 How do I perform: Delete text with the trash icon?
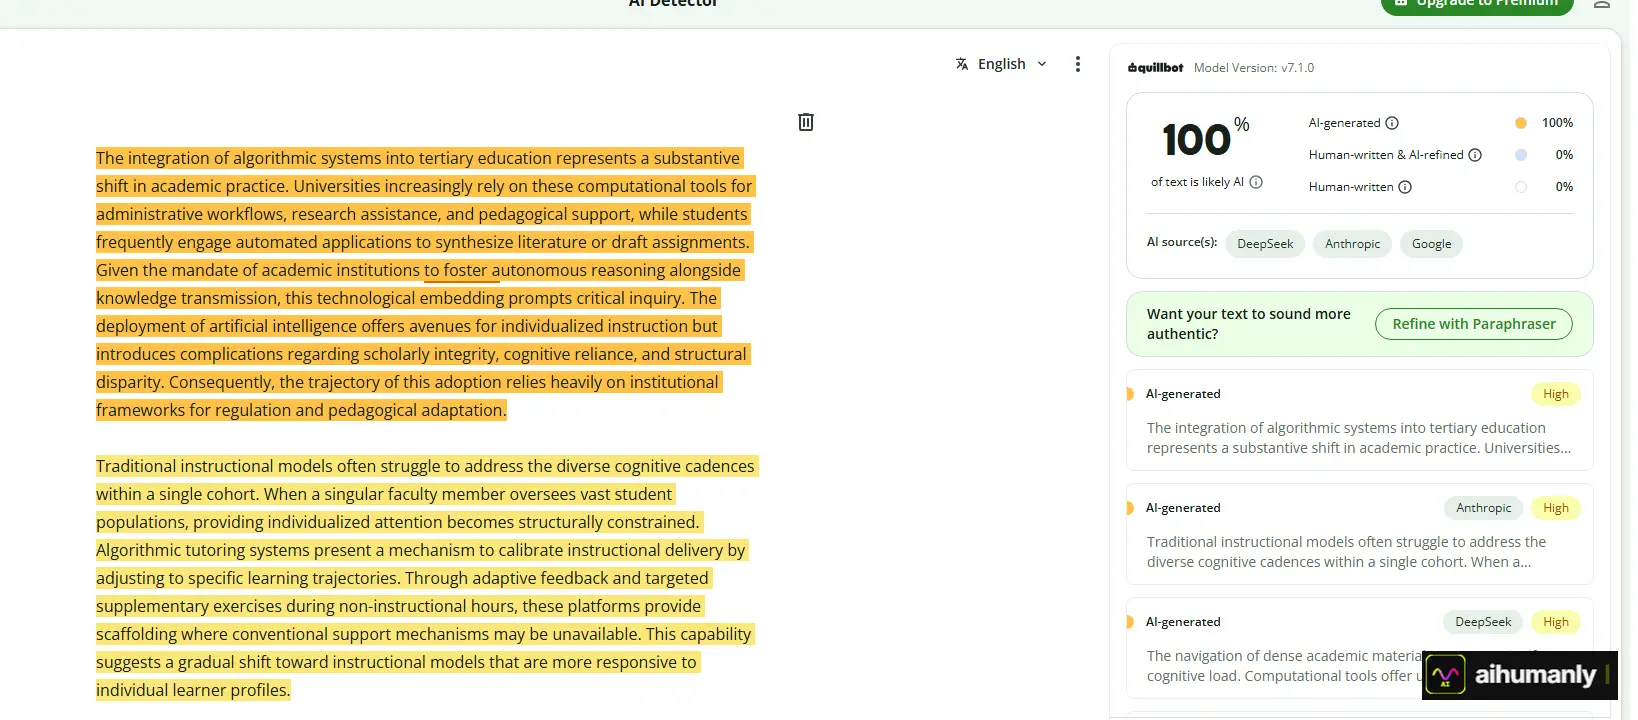pyautogui.click(x=806, y=122)
